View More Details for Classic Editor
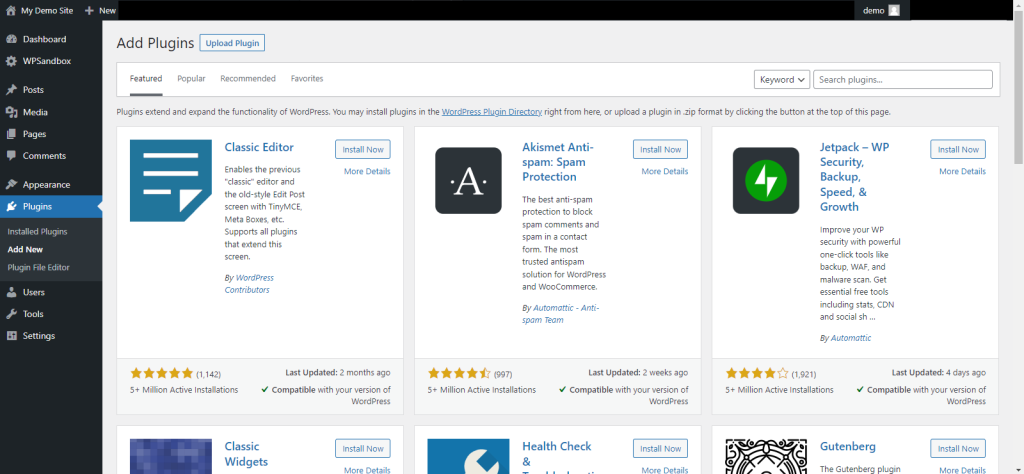The width and height of the screenshot is (1024, 474). point(367,172)
